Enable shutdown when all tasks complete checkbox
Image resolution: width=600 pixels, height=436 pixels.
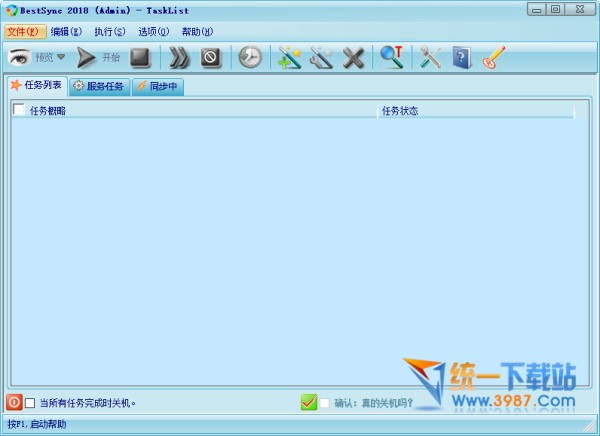click(x=30, y=403)
